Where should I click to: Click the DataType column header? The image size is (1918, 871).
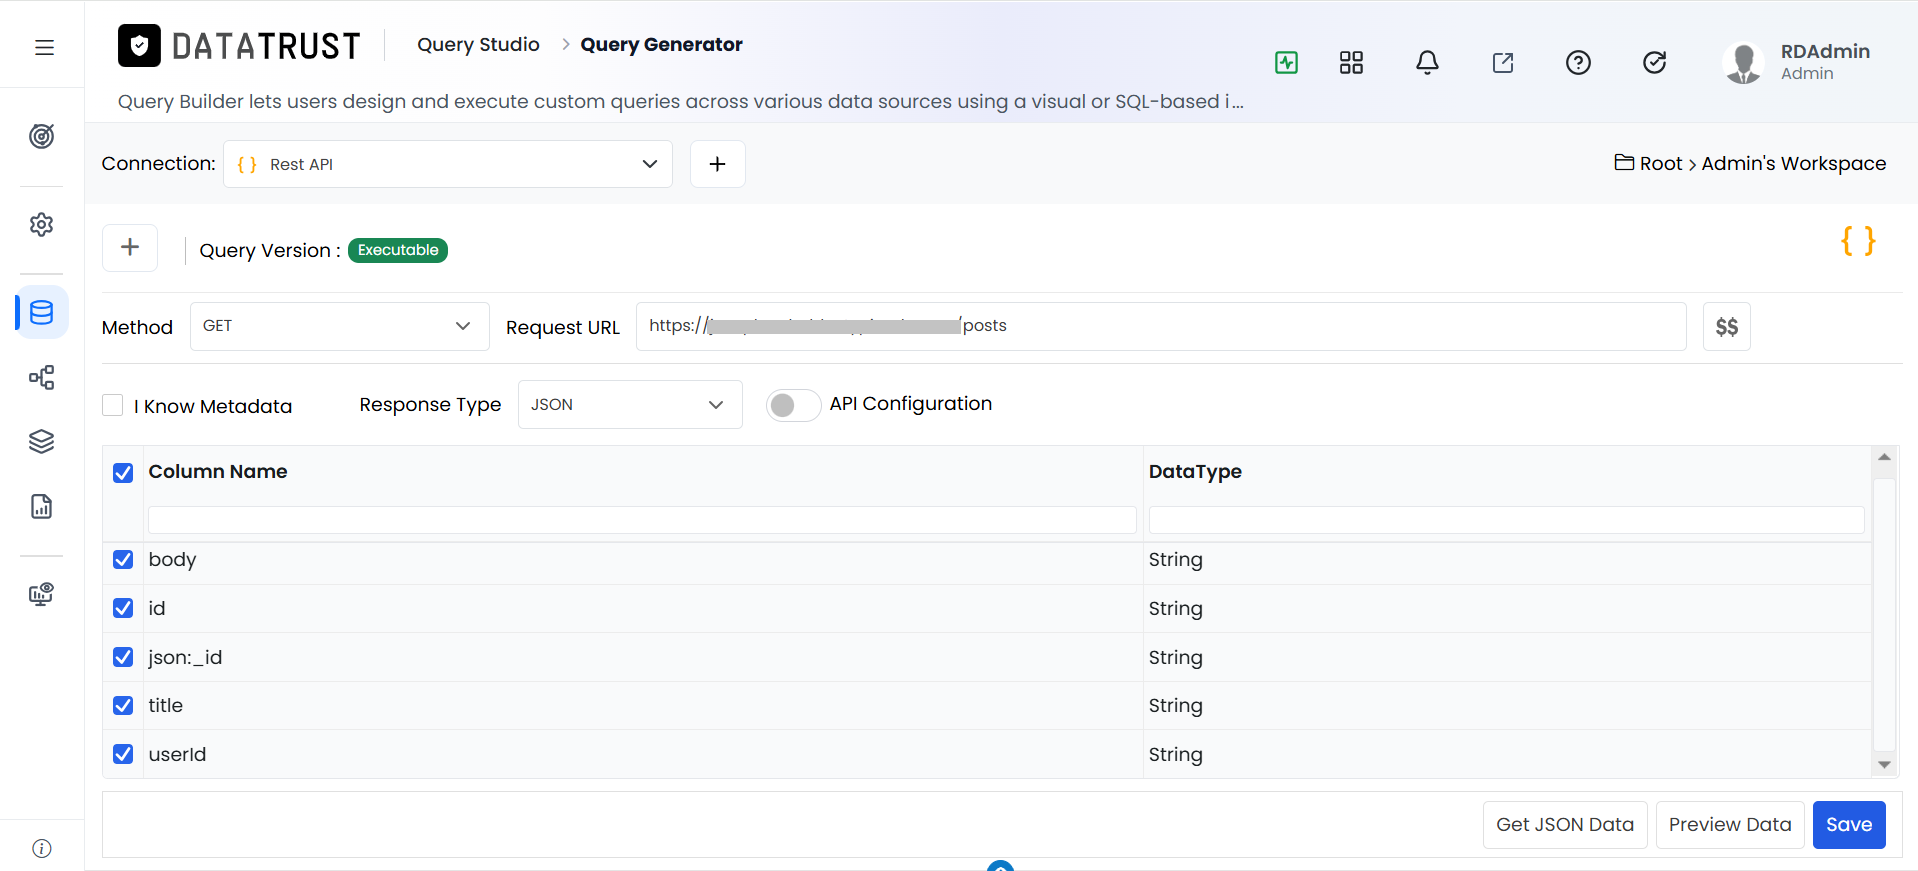[x=1195, y=472]
